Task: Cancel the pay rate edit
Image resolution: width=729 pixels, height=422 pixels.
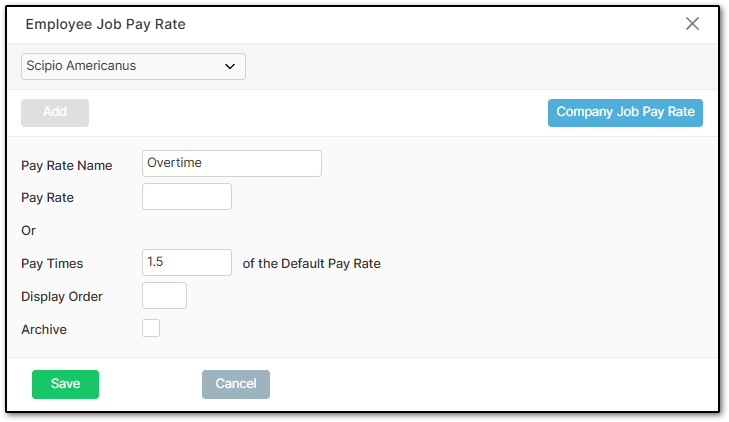Action: [x=236, y=384]
